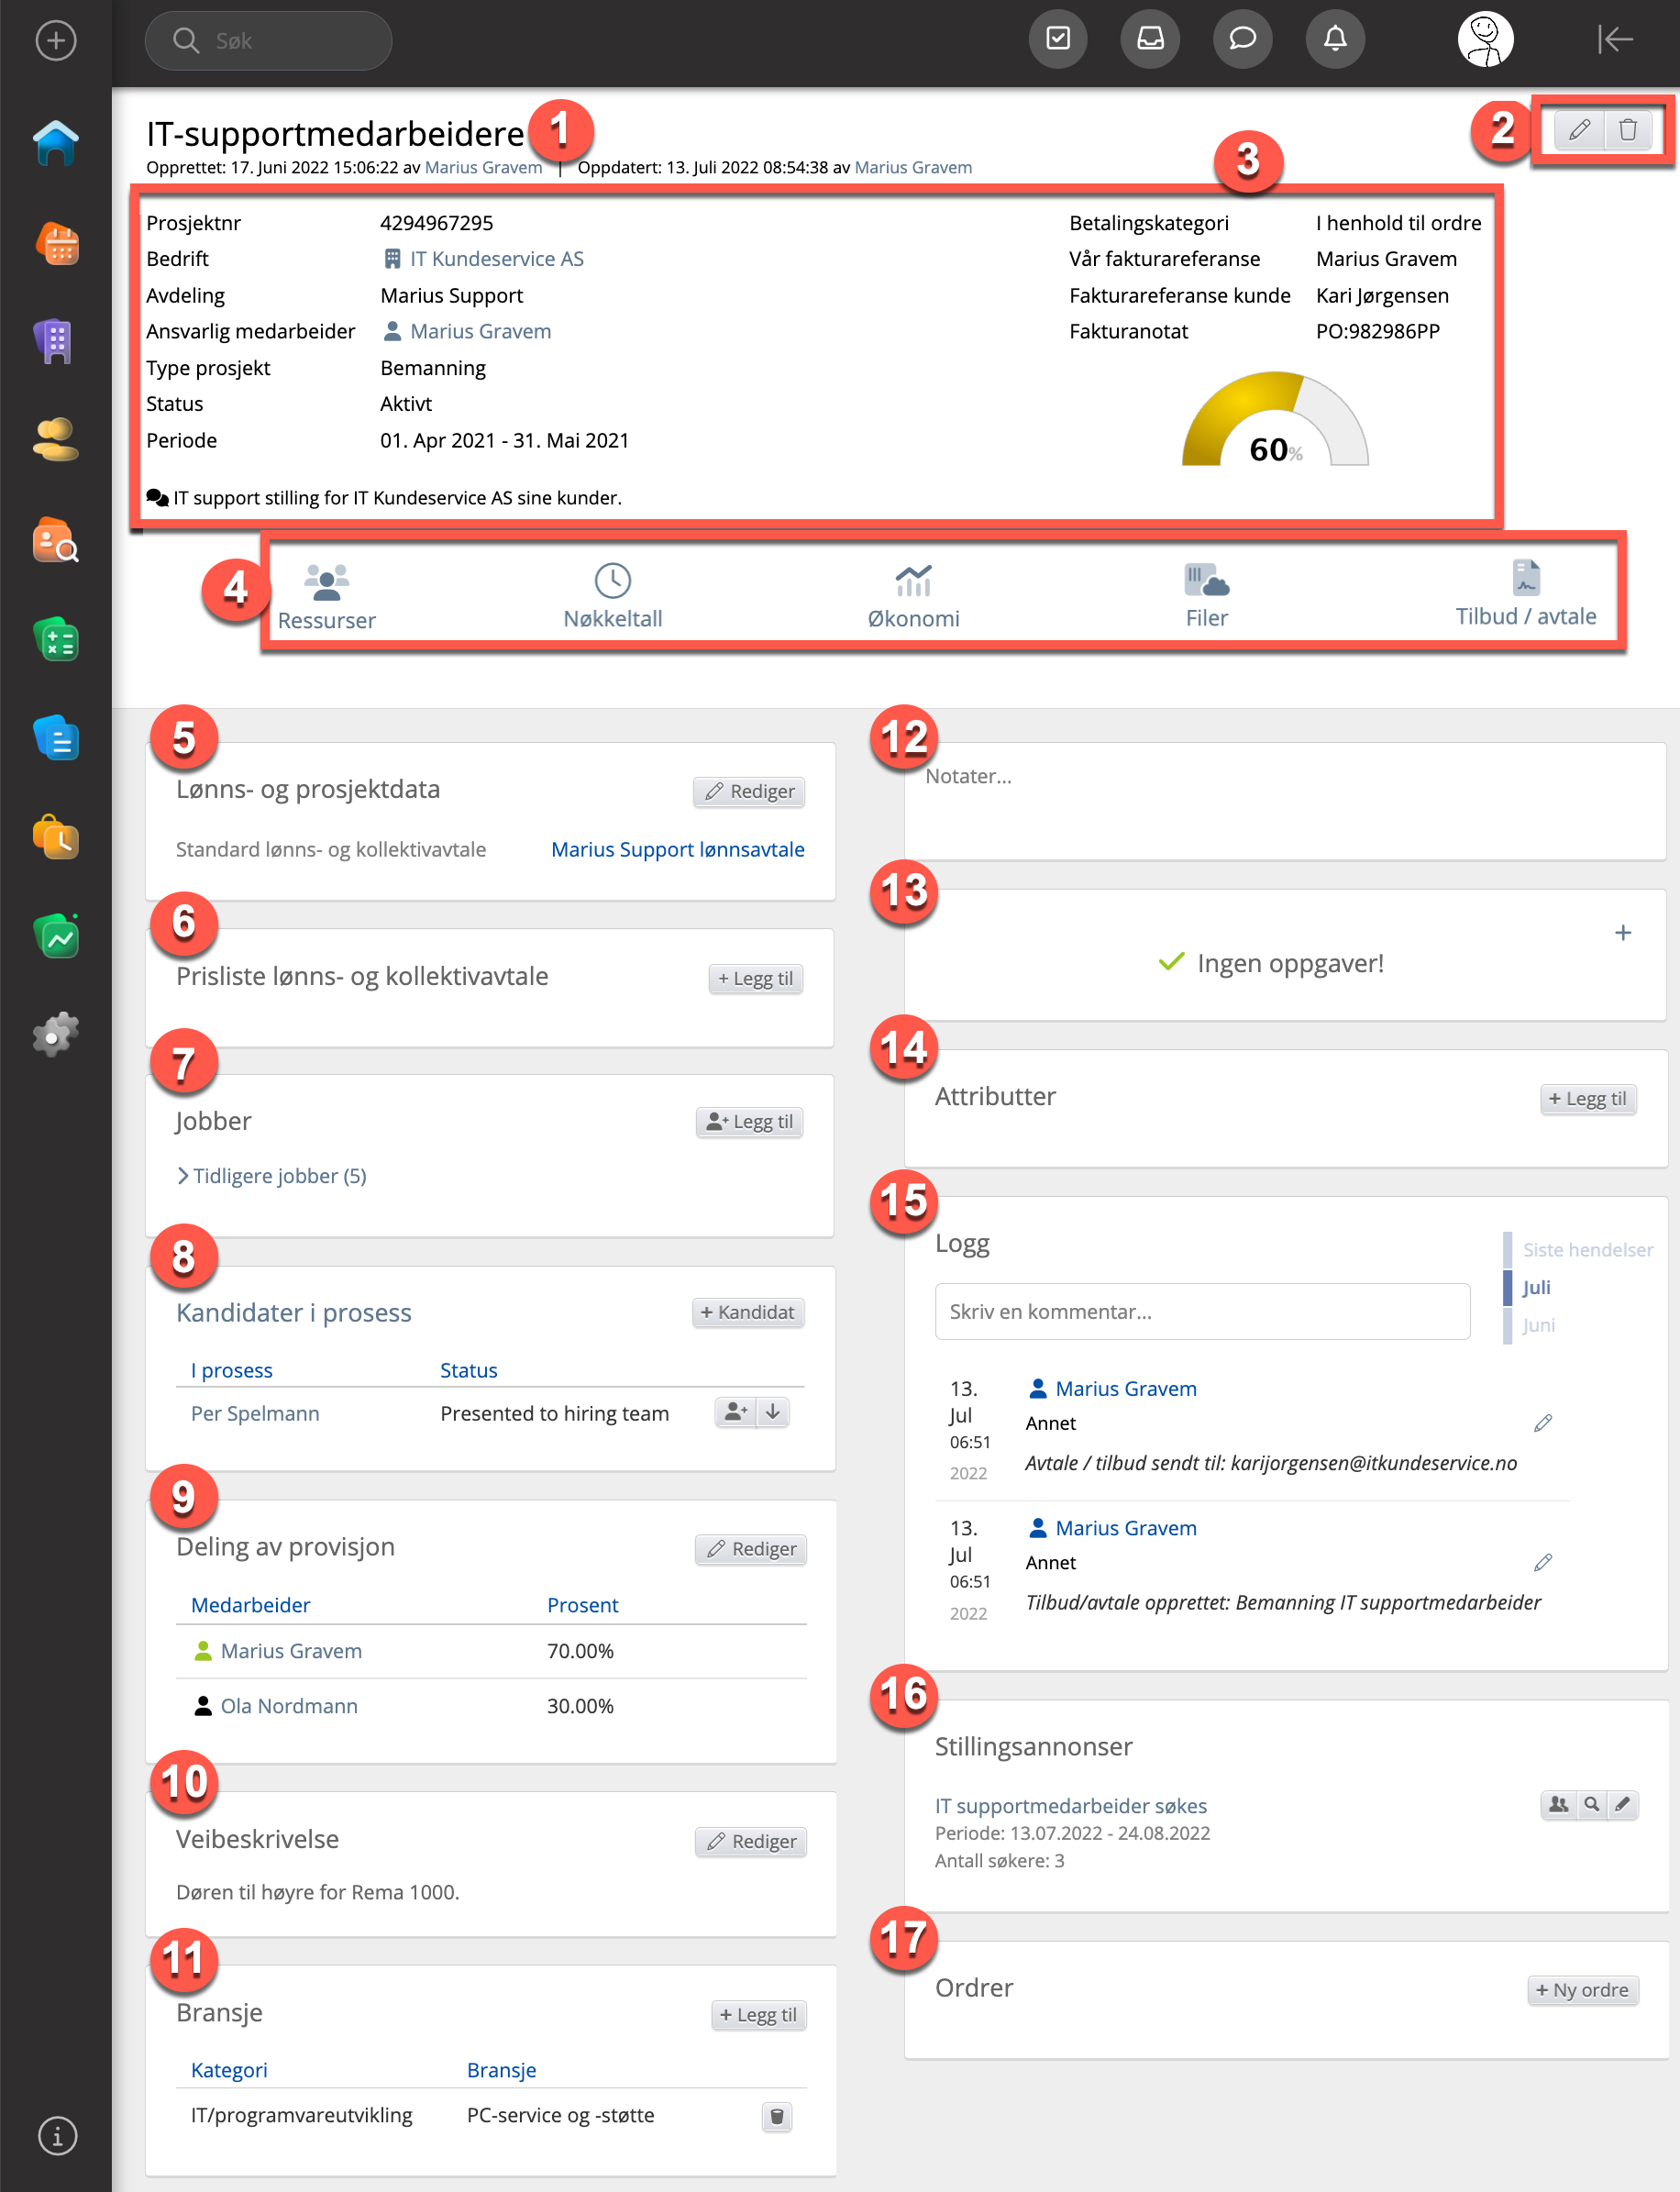The width and height of the screenshot is (1680, 2192).
Task: Collapse the sidebar with the arrow icon
Action: tap(1614, 39)
